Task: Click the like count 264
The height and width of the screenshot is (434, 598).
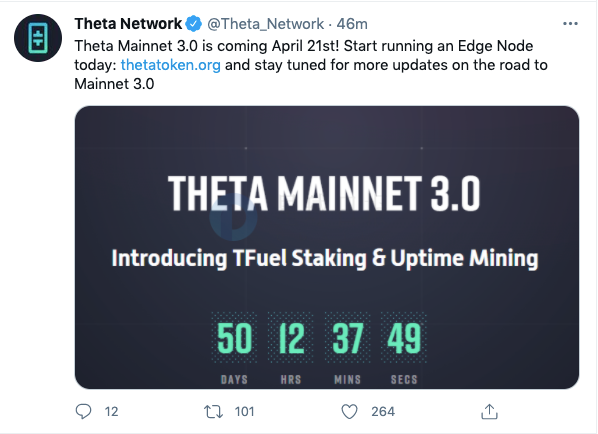Action: point(383,411)
